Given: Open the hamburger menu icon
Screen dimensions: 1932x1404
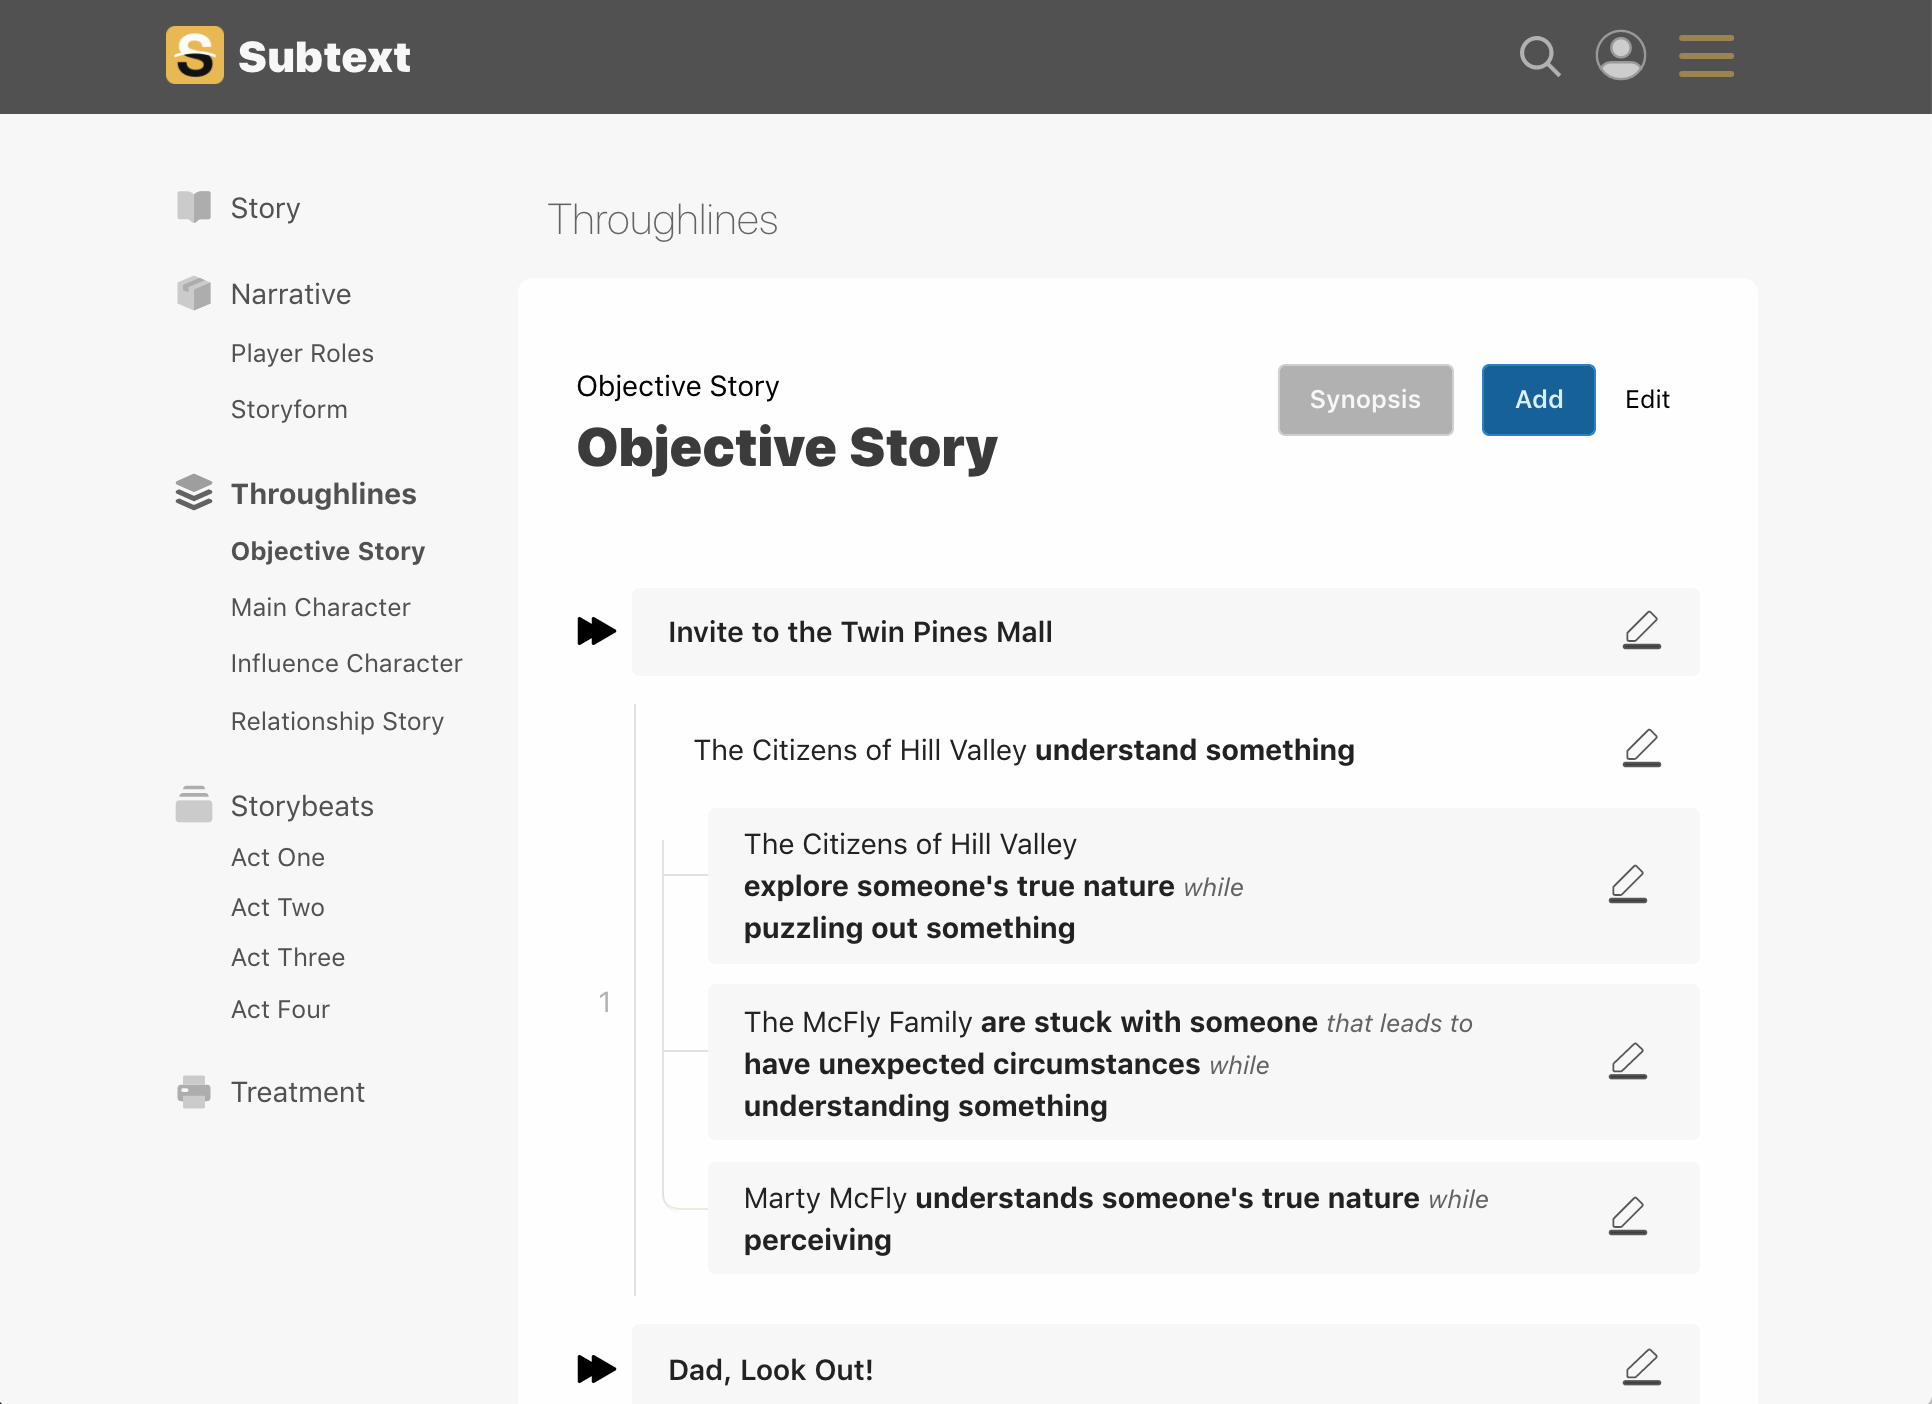Looking at the screenshot, I should [1706, 56].
